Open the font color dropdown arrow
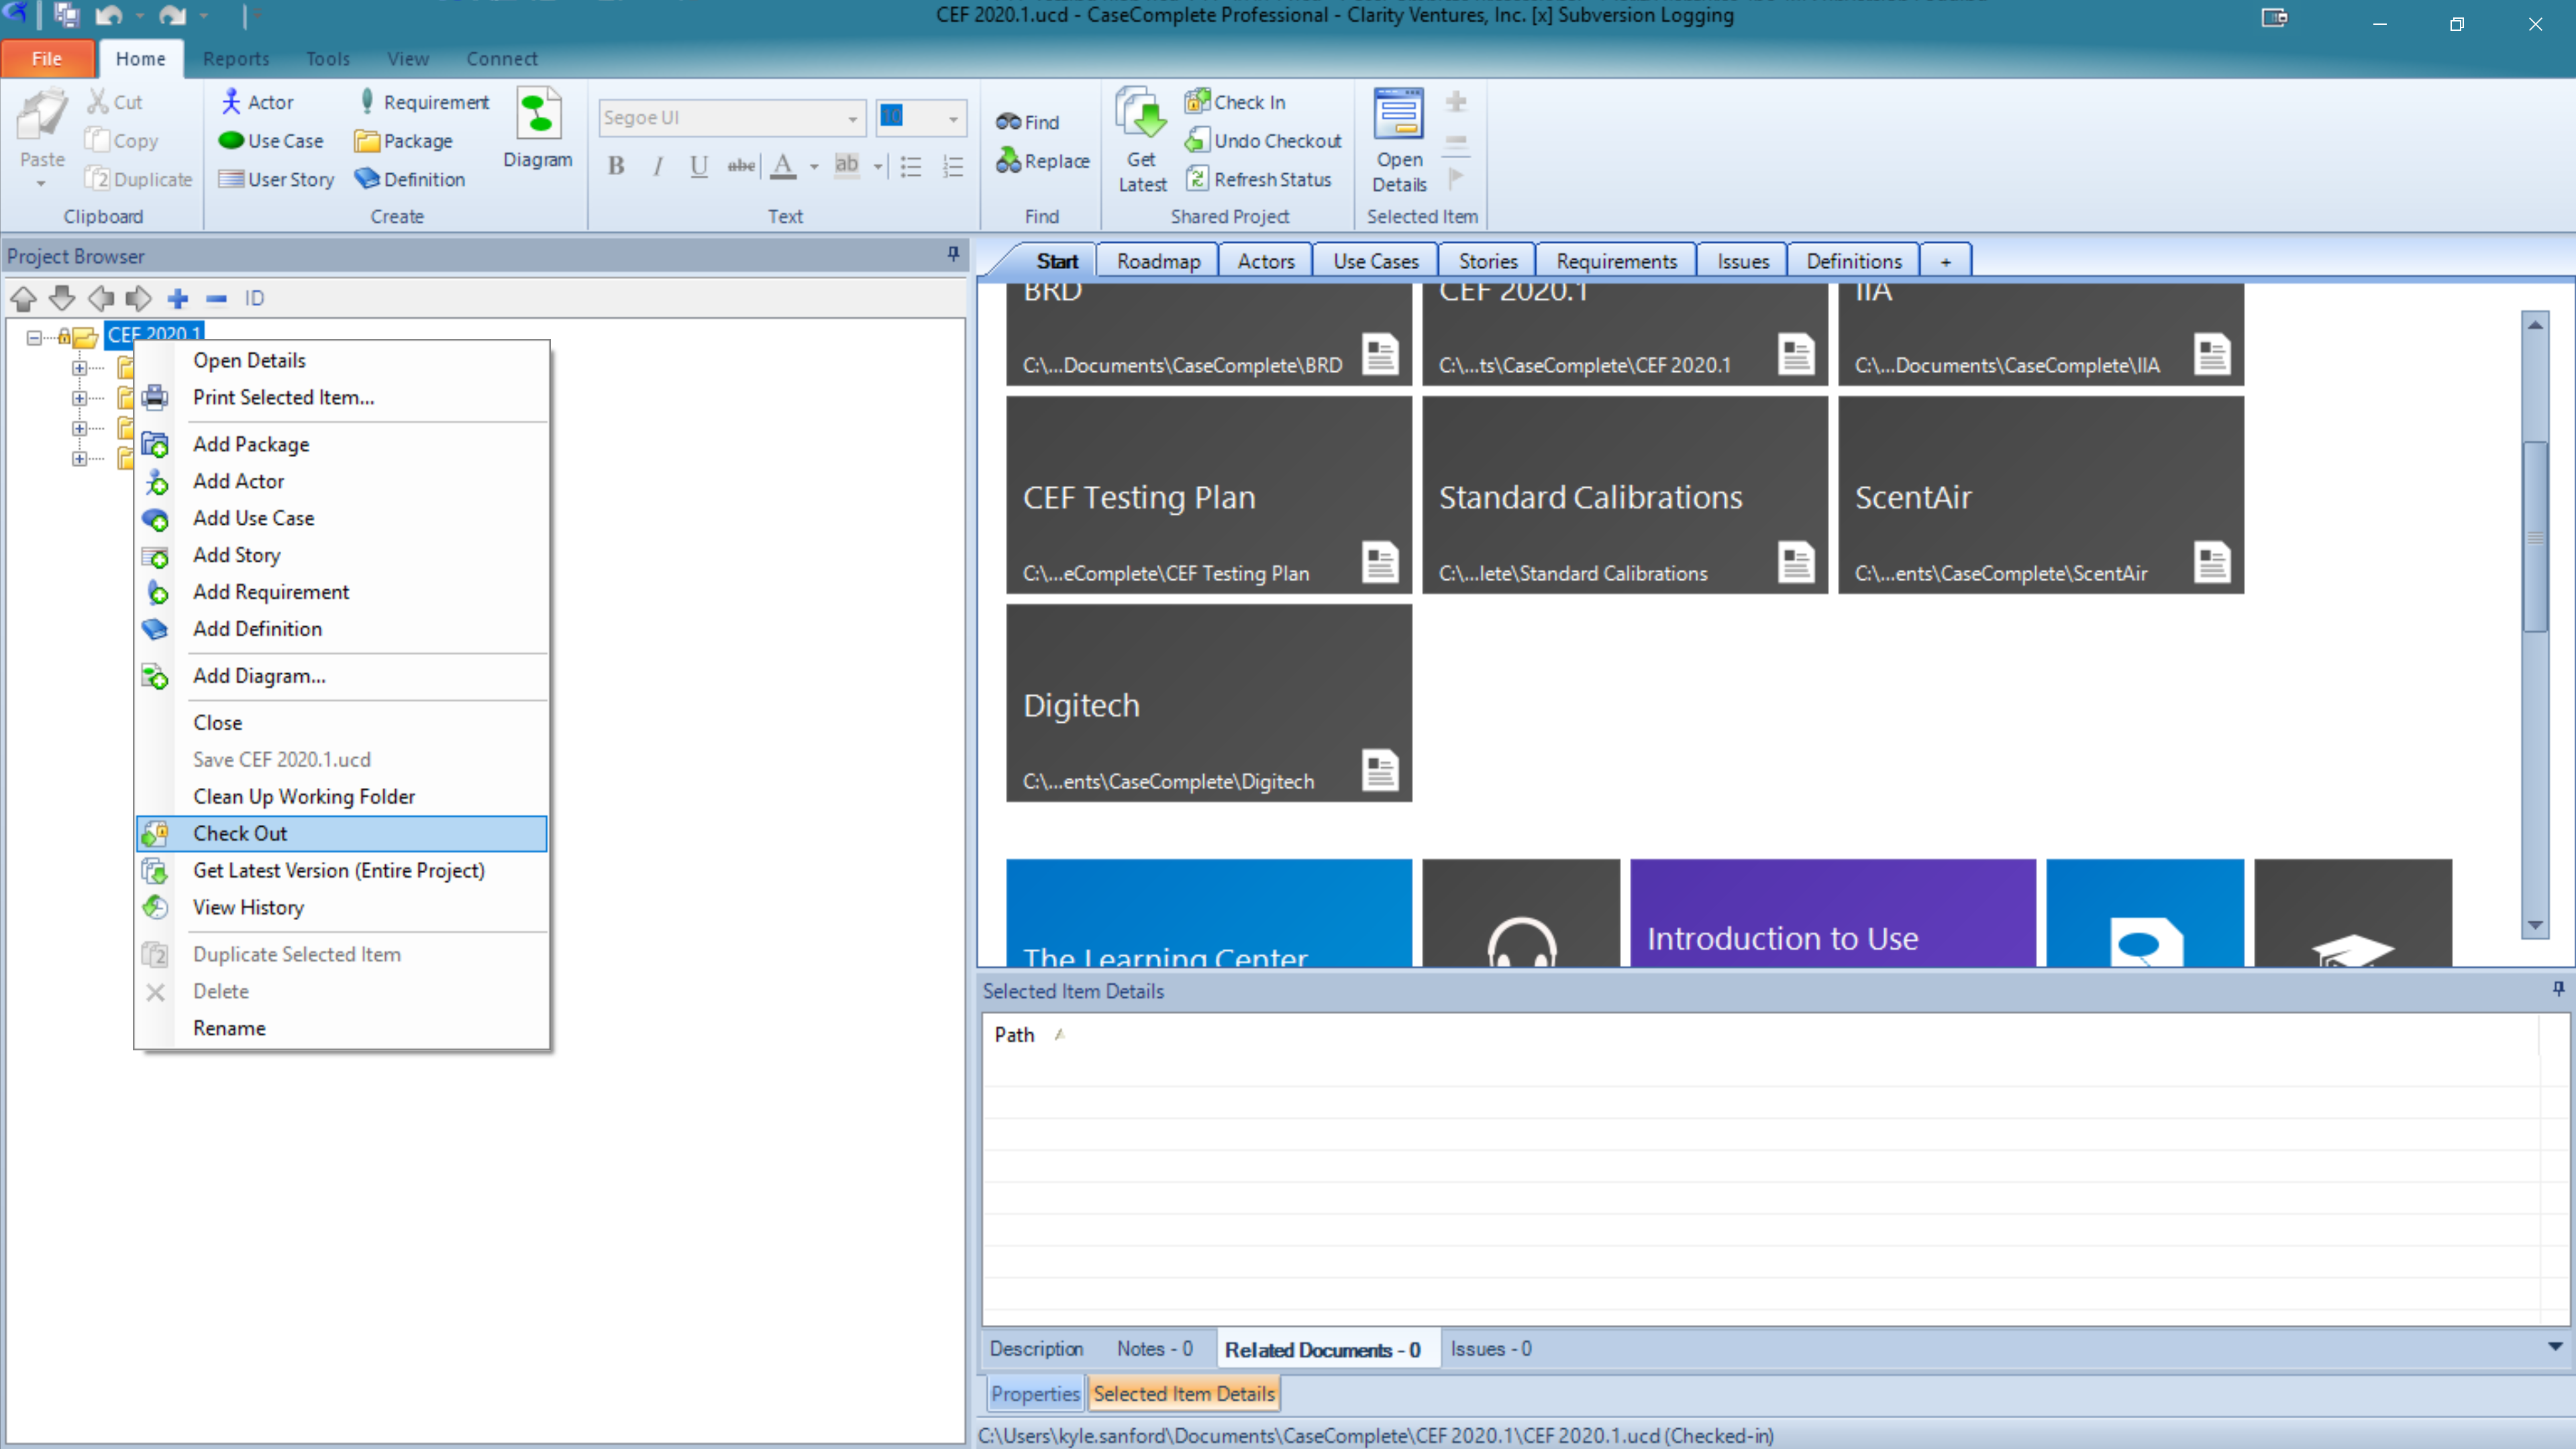The width and height of the screenshot is (2576, 1449). pyautogui.click(x=814, y=166)
